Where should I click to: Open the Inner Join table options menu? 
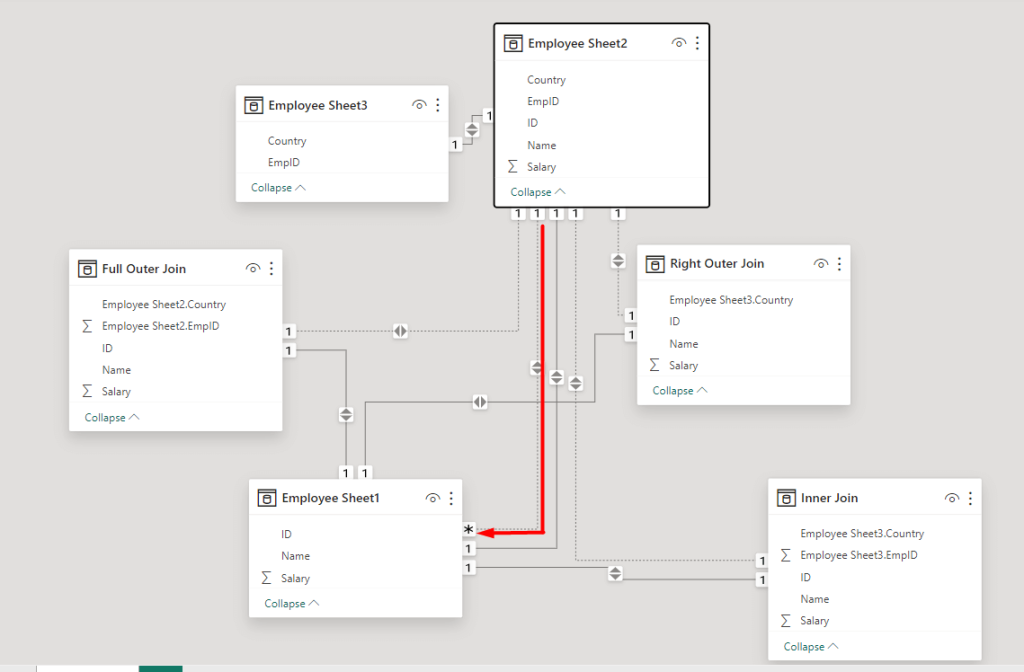click(x=970, y=498)
